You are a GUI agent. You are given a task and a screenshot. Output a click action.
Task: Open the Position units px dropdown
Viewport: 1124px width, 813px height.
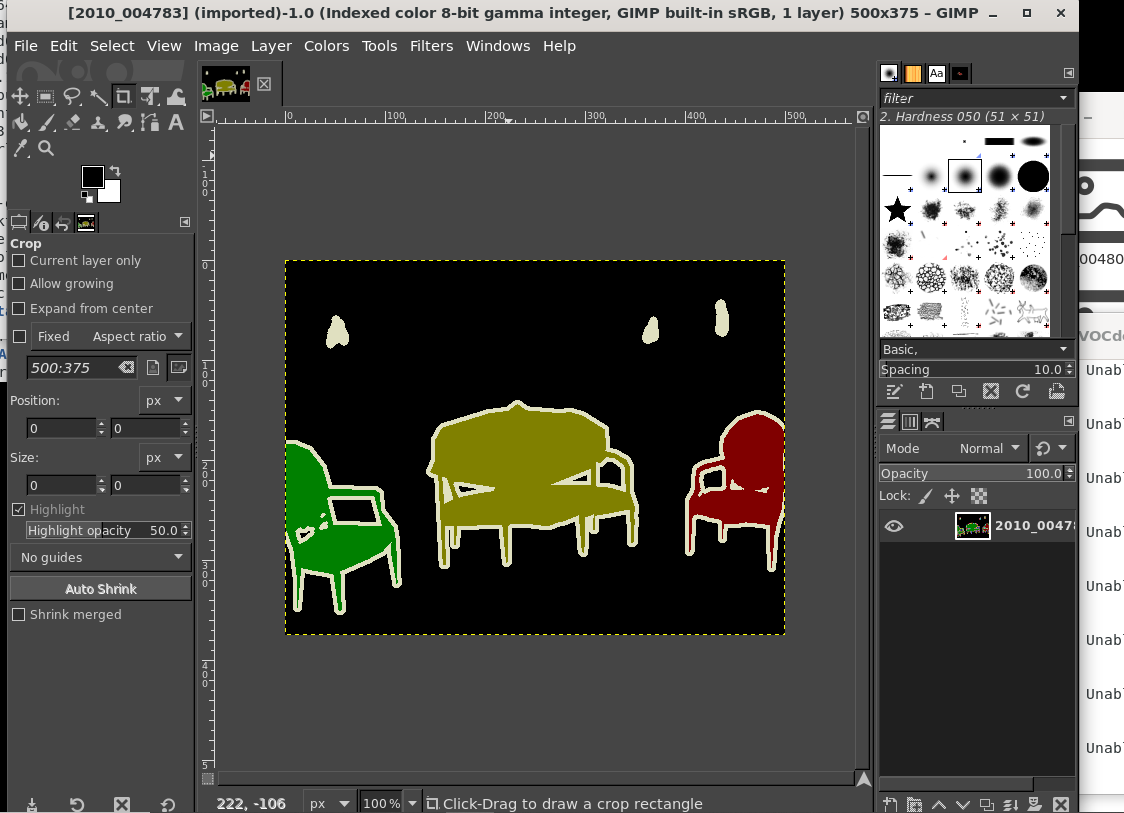(165, 401)
